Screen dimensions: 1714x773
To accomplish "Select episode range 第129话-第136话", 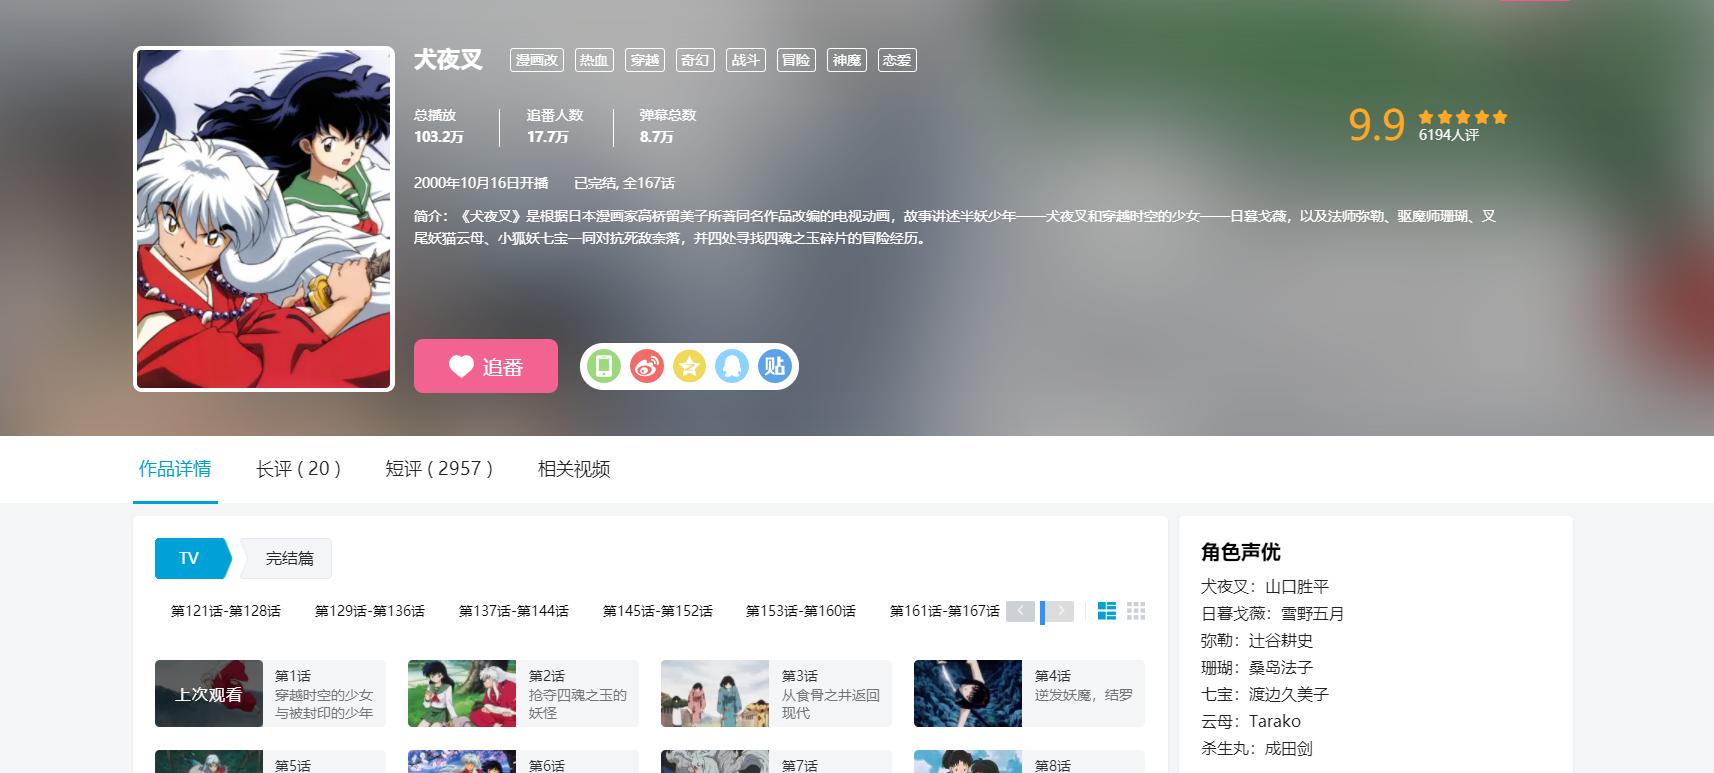I will tap(370, 611).
